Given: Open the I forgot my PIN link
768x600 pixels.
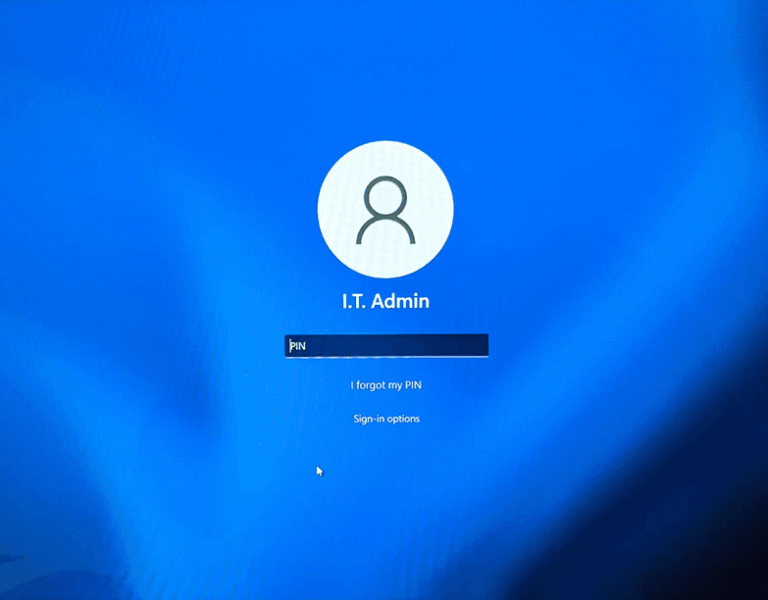Looking at the screenshot, I should pyautogui.click(x=393, y=385).
